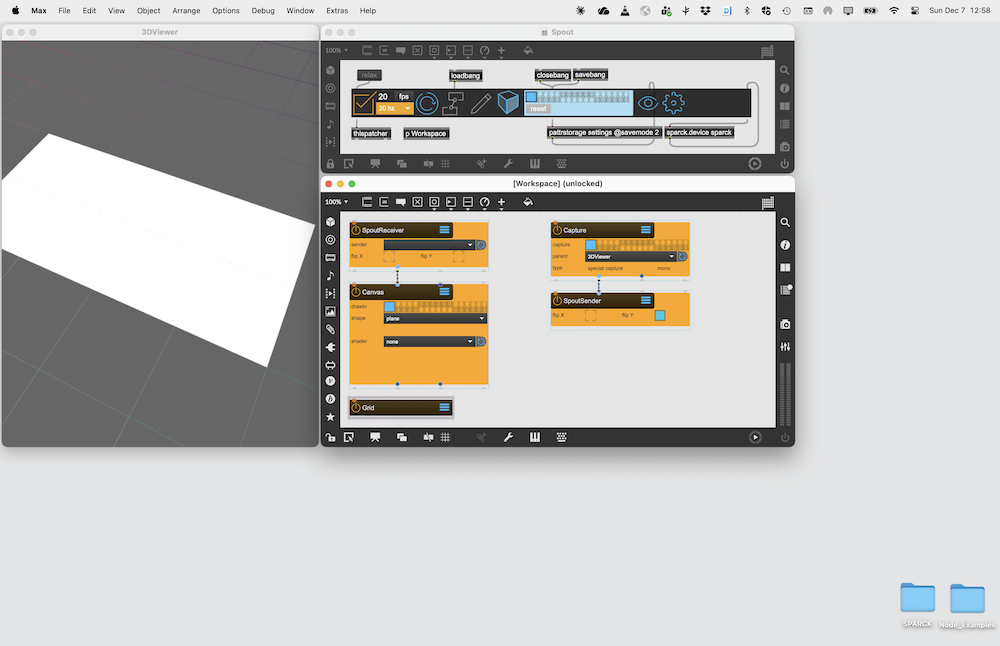Click the relax message button
Viewport: 1000px width, 646px height.
[369, 75]
